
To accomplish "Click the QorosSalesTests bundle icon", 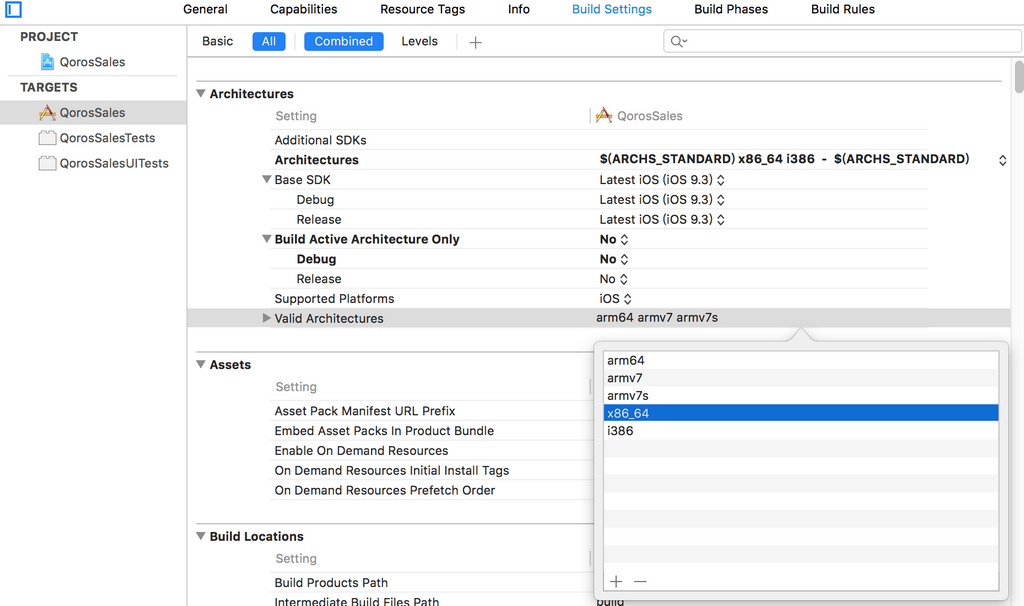I will point(47,138).
